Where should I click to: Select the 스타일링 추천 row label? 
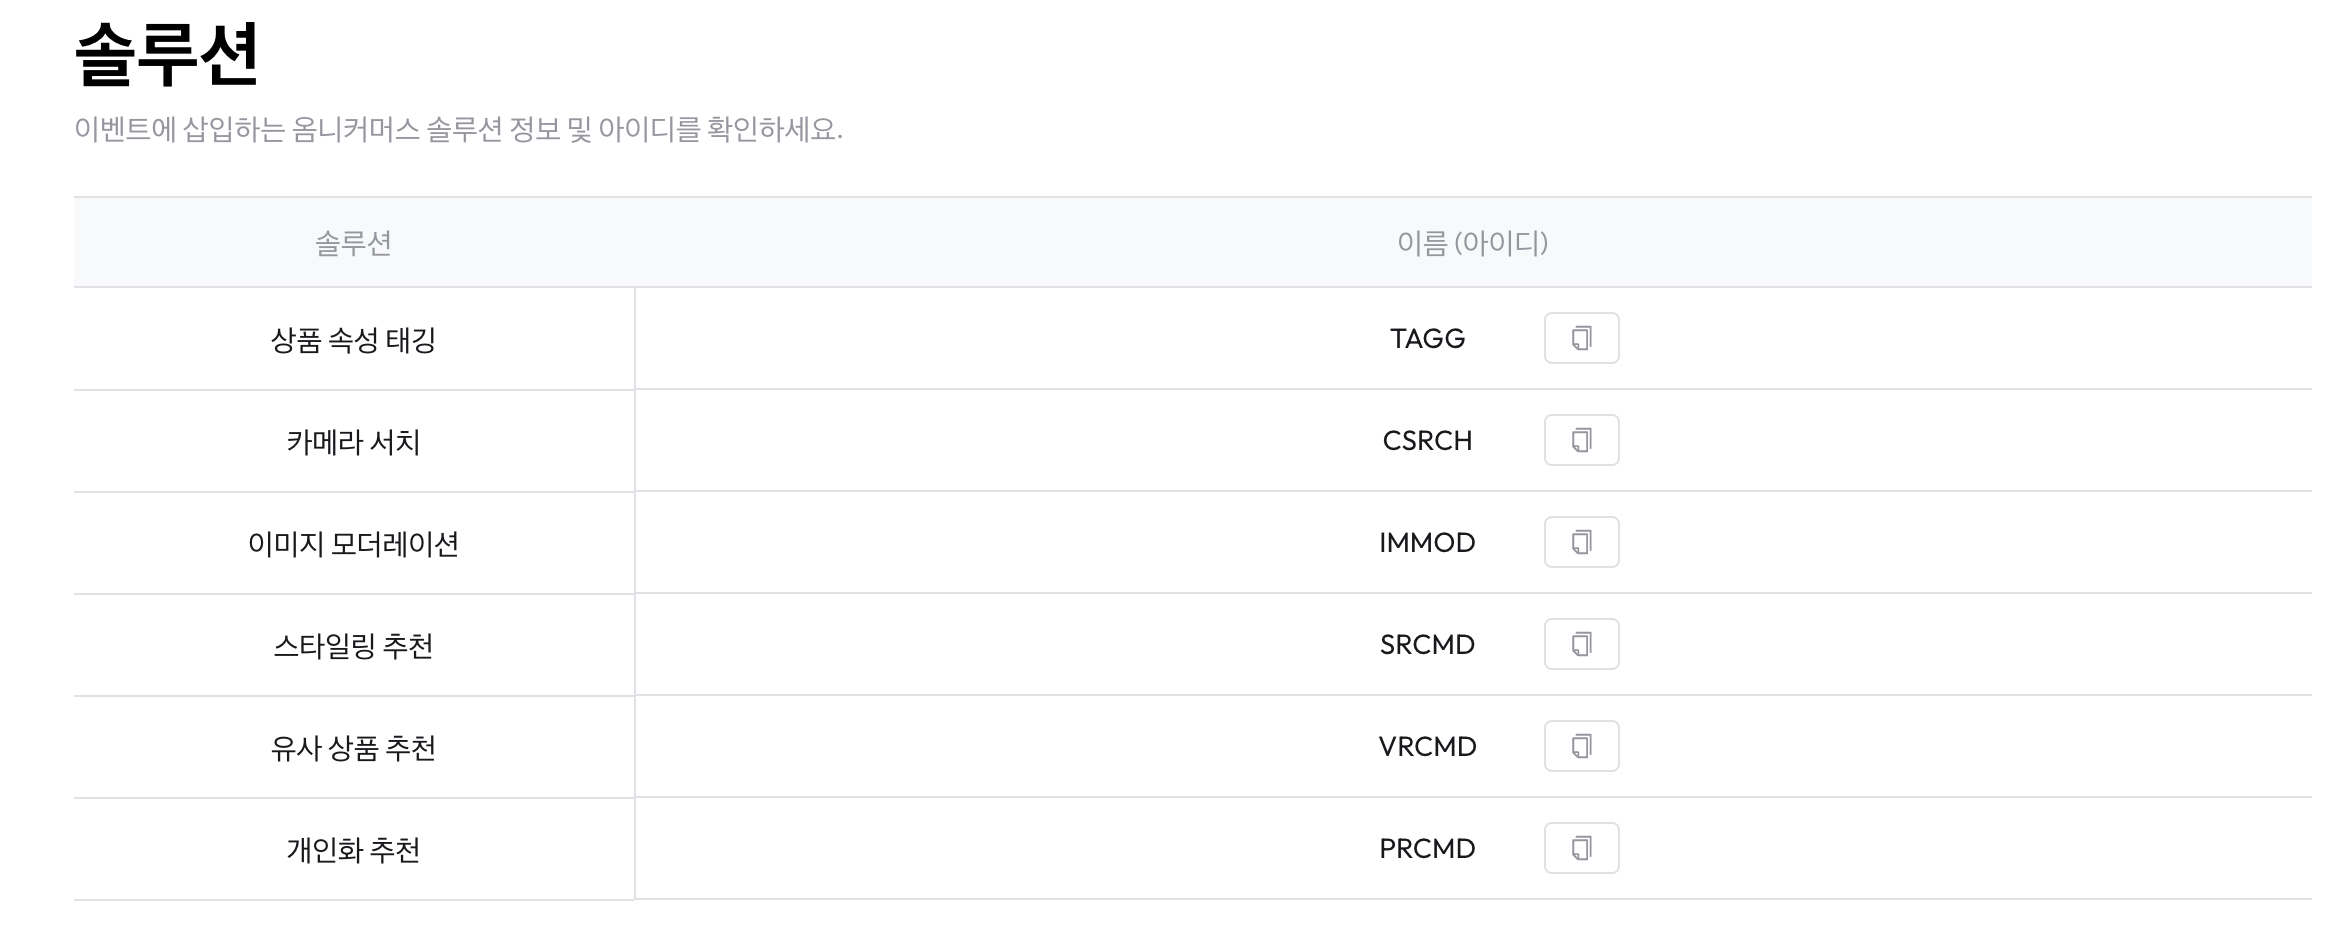(353, 646)
